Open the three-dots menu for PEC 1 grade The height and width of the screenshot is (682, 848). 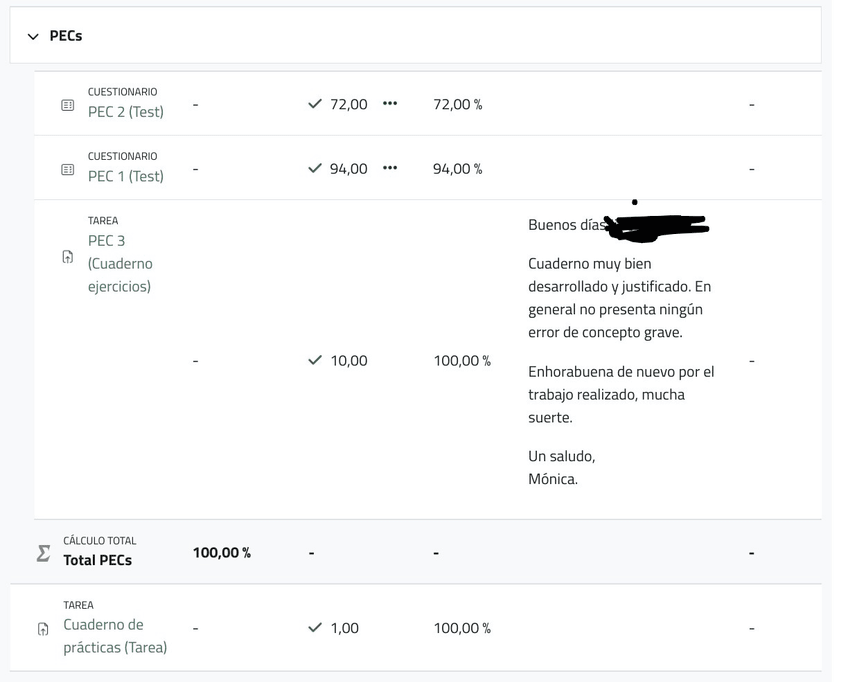tap(390, 168)
